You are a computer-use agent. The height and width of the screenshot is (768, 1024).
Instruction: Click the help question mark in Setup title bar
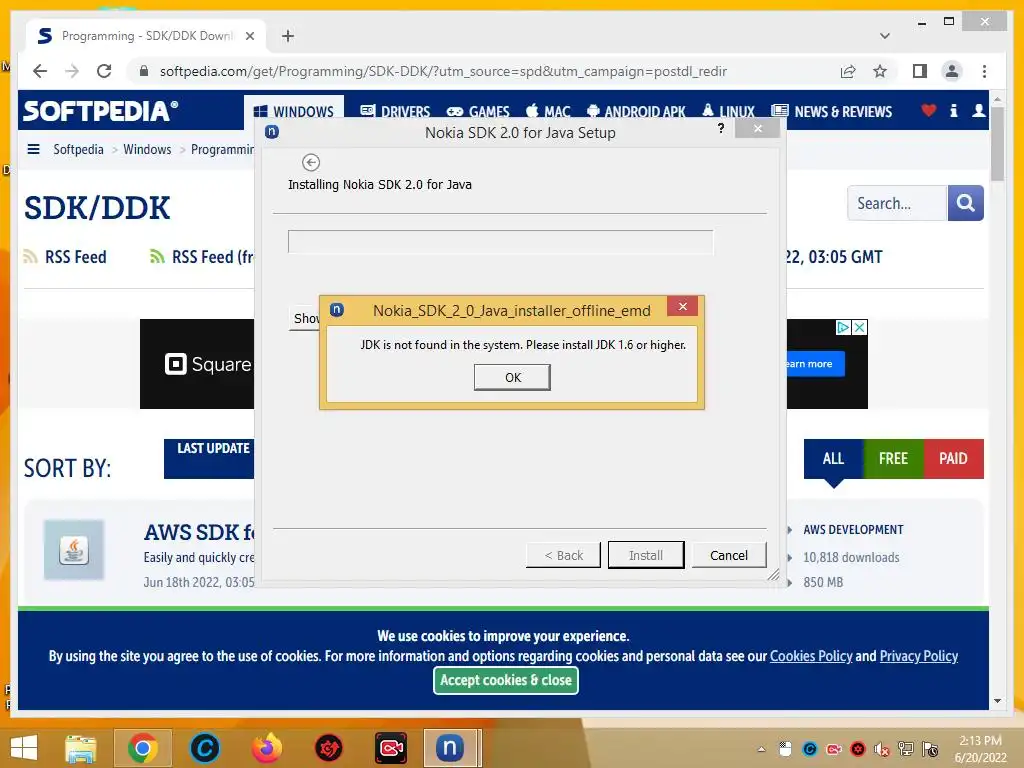(721, 128)
